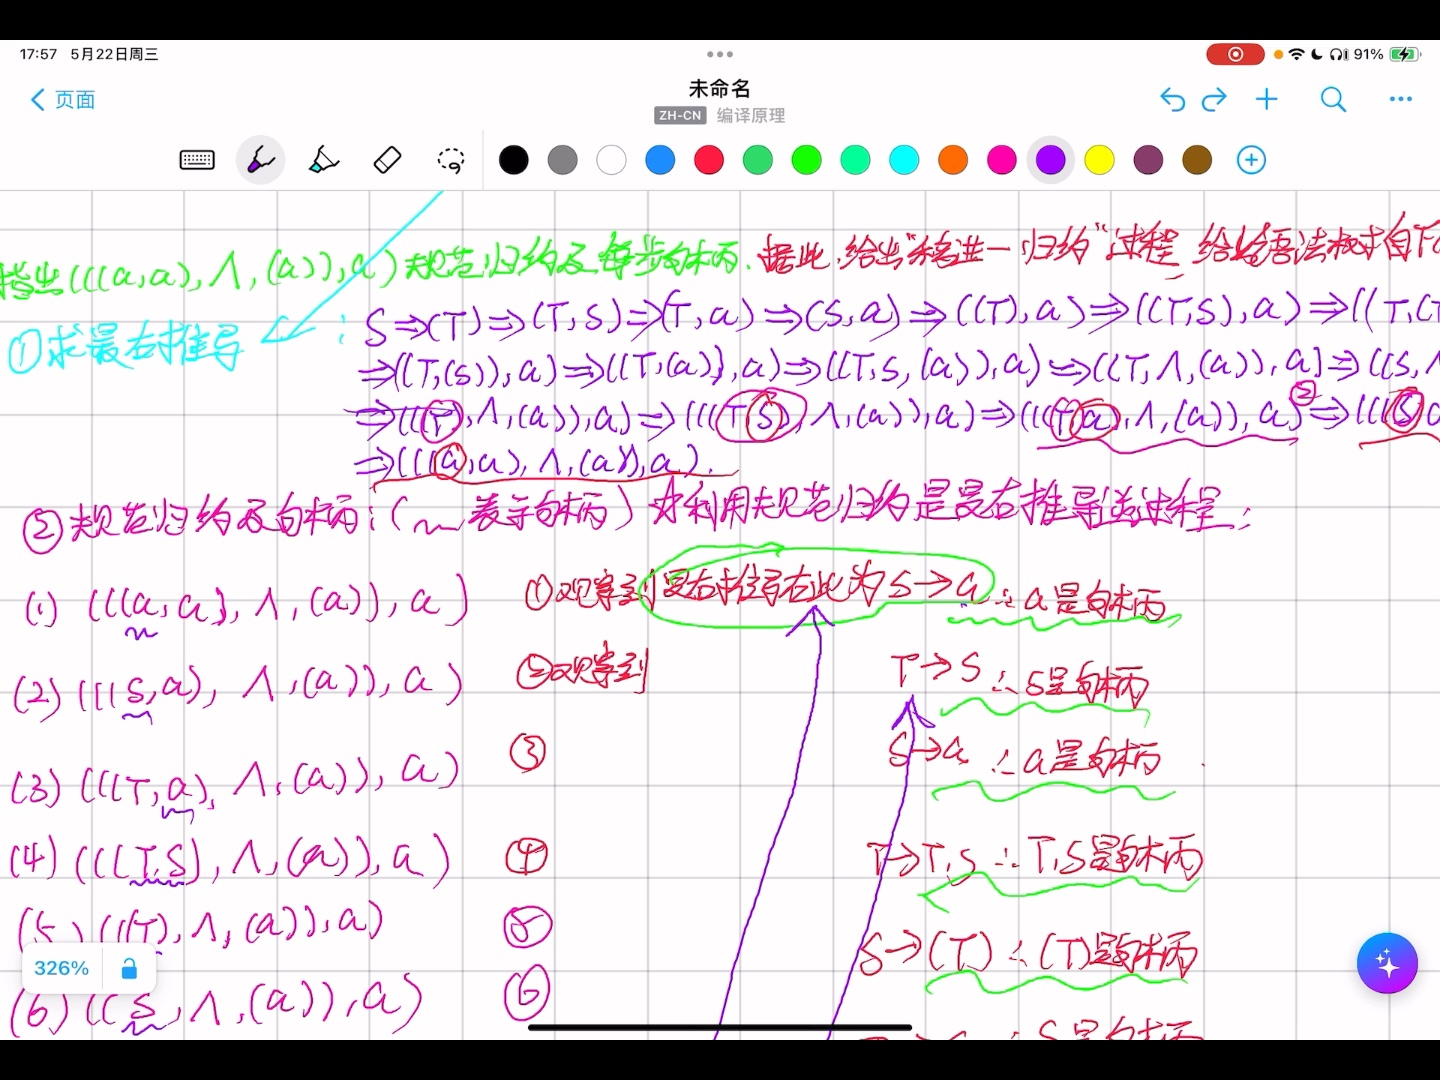Pick the orange color swatch

point(953,160)
